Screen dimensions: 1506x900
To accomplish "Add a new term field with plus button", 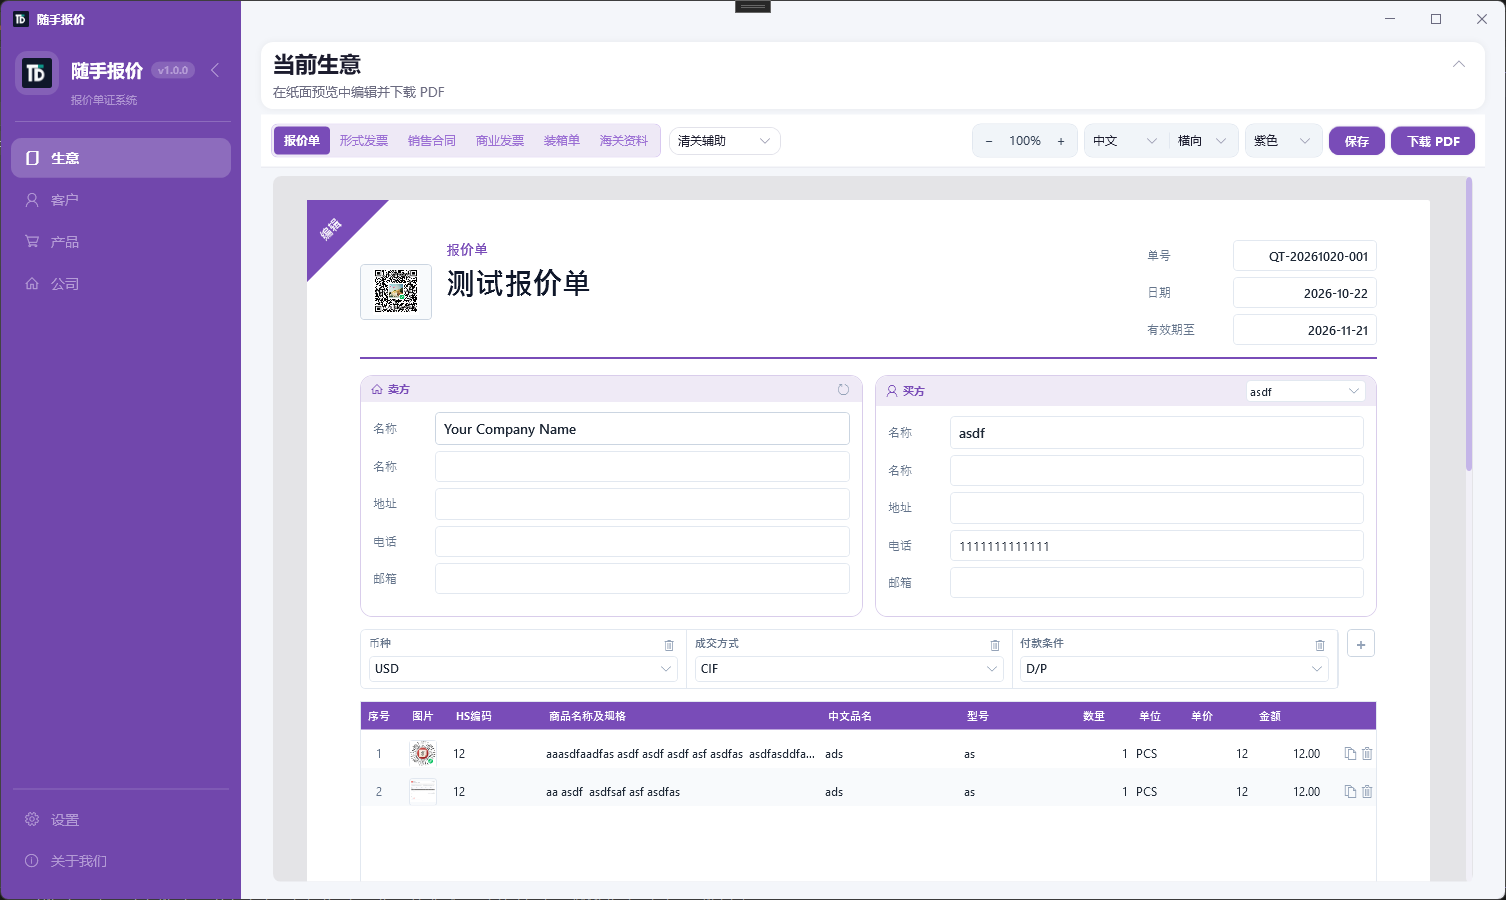I will coord(1361,644).
